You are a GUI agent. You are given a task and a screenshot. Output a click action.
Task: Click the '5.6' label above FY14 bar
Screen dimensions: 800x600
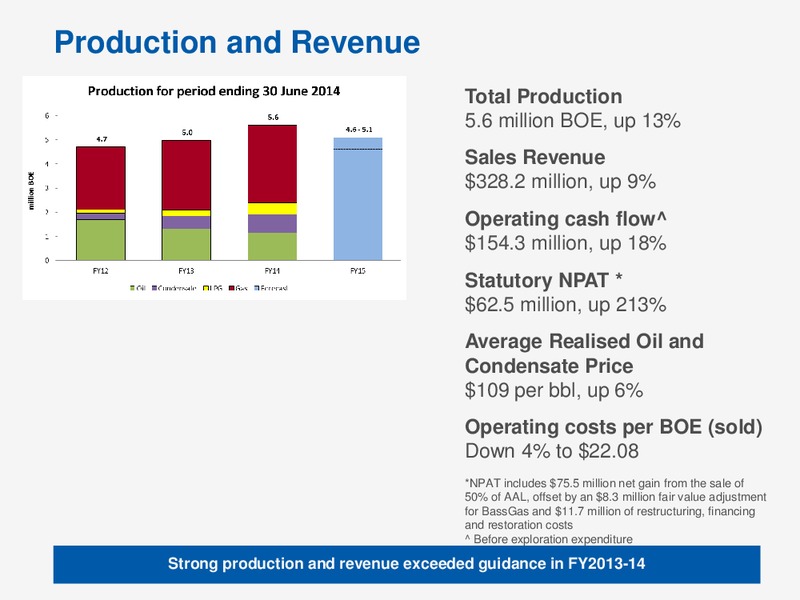pyautogui.click(x=273, y=117)
